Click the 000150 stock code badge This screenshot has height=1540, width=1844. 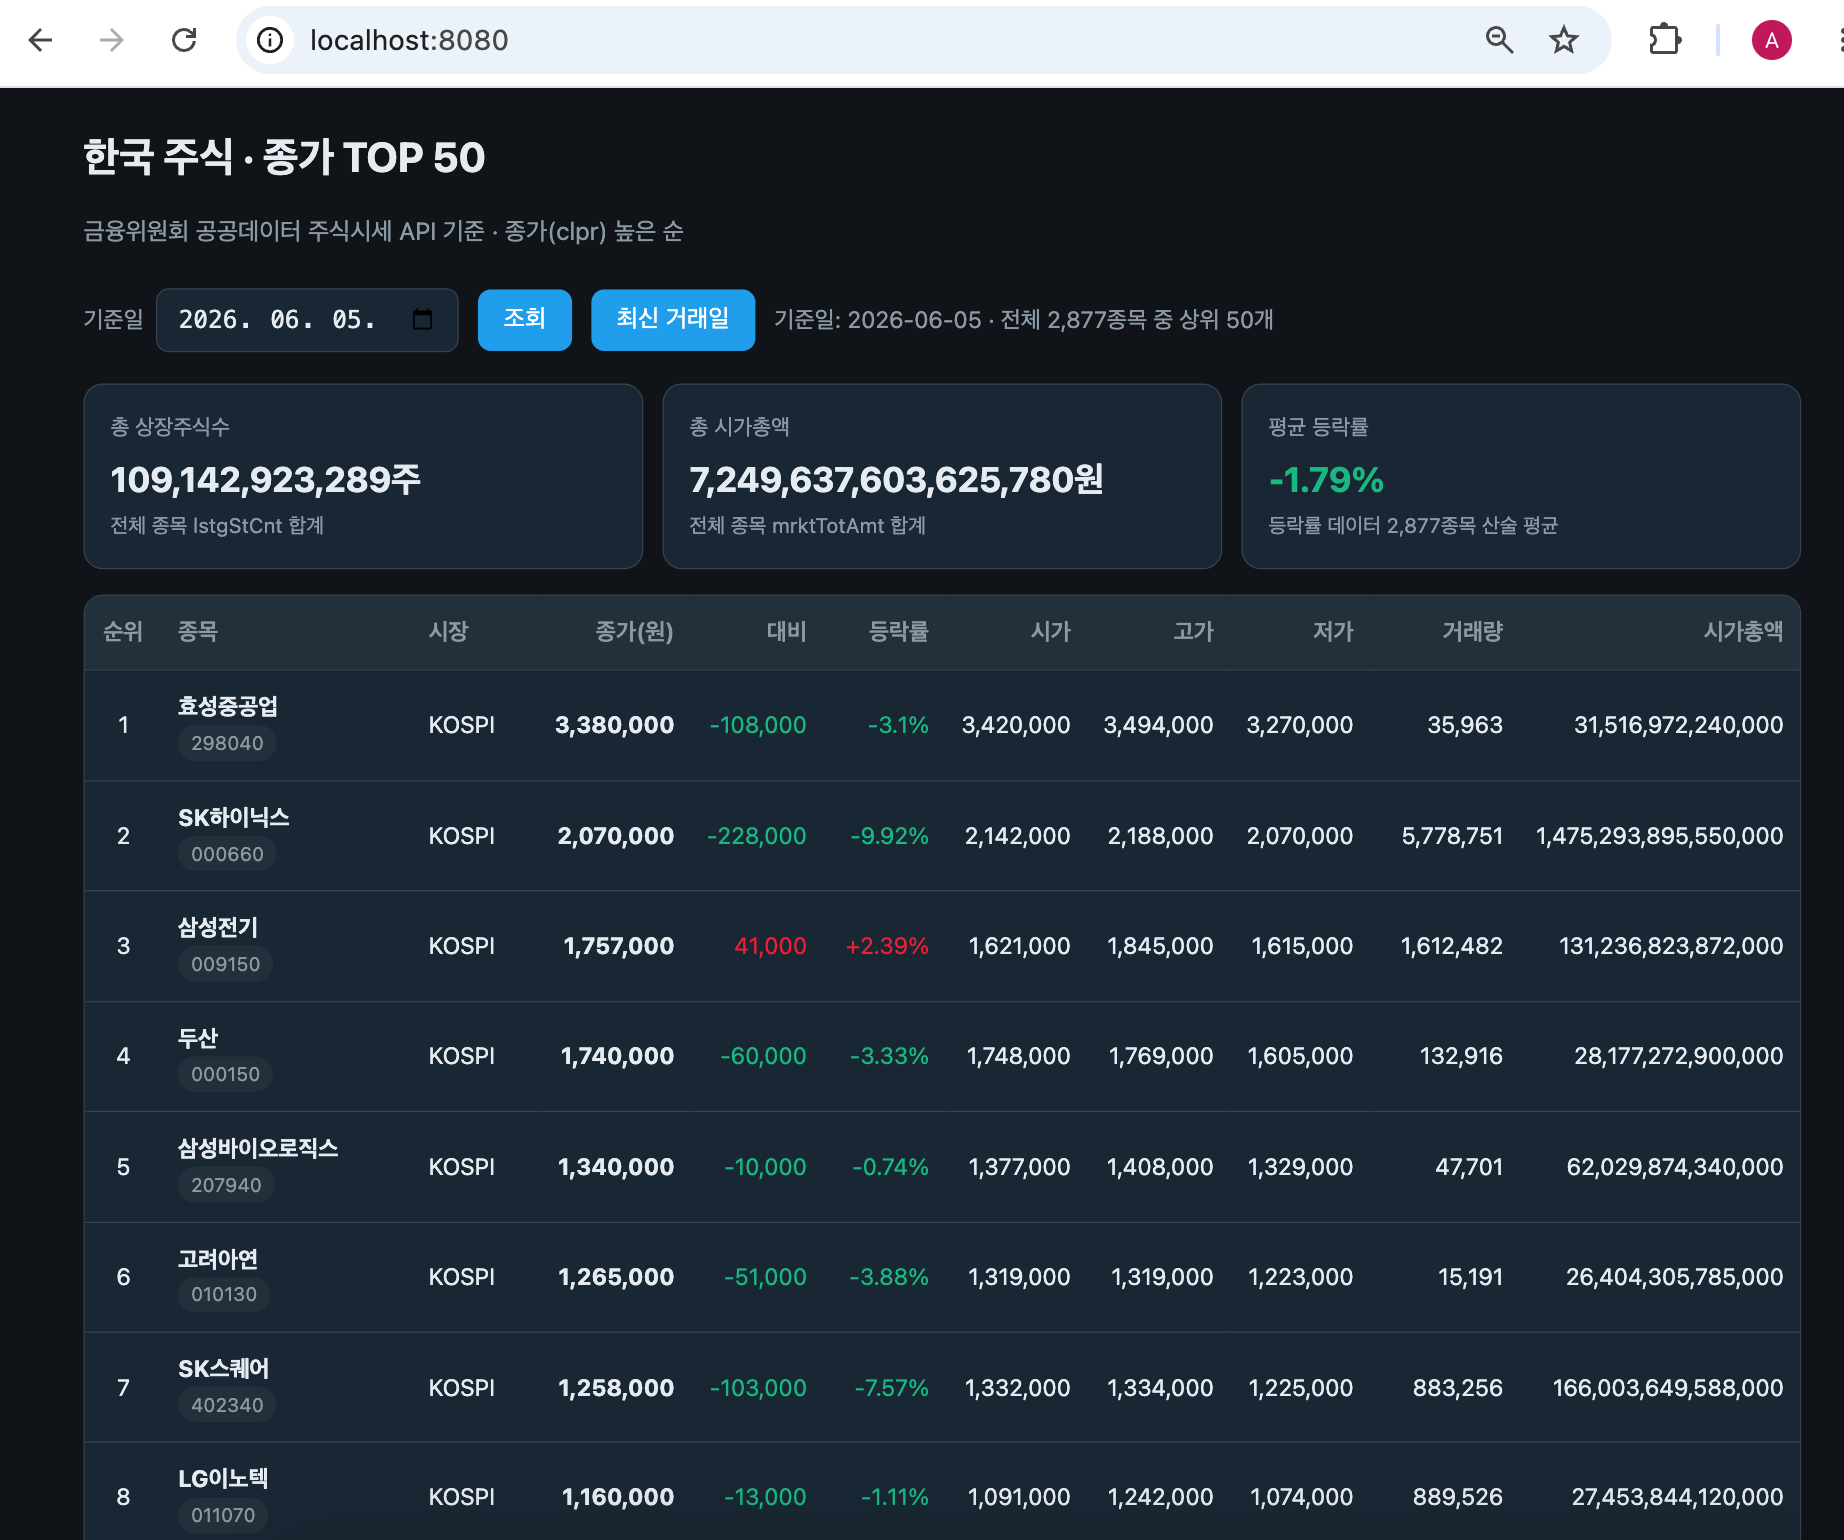click(x=225, y=1074)
